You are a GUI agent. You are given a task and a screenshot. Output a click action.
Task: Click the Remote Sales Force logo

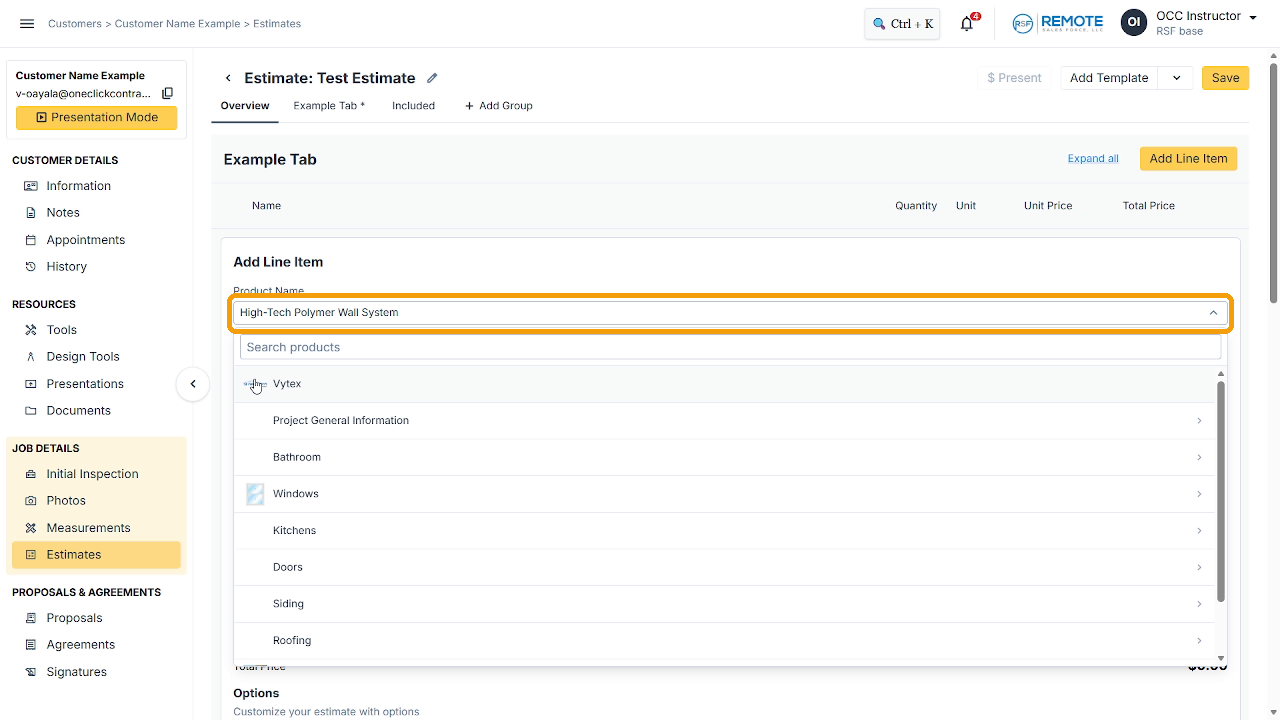[1057, 24]
